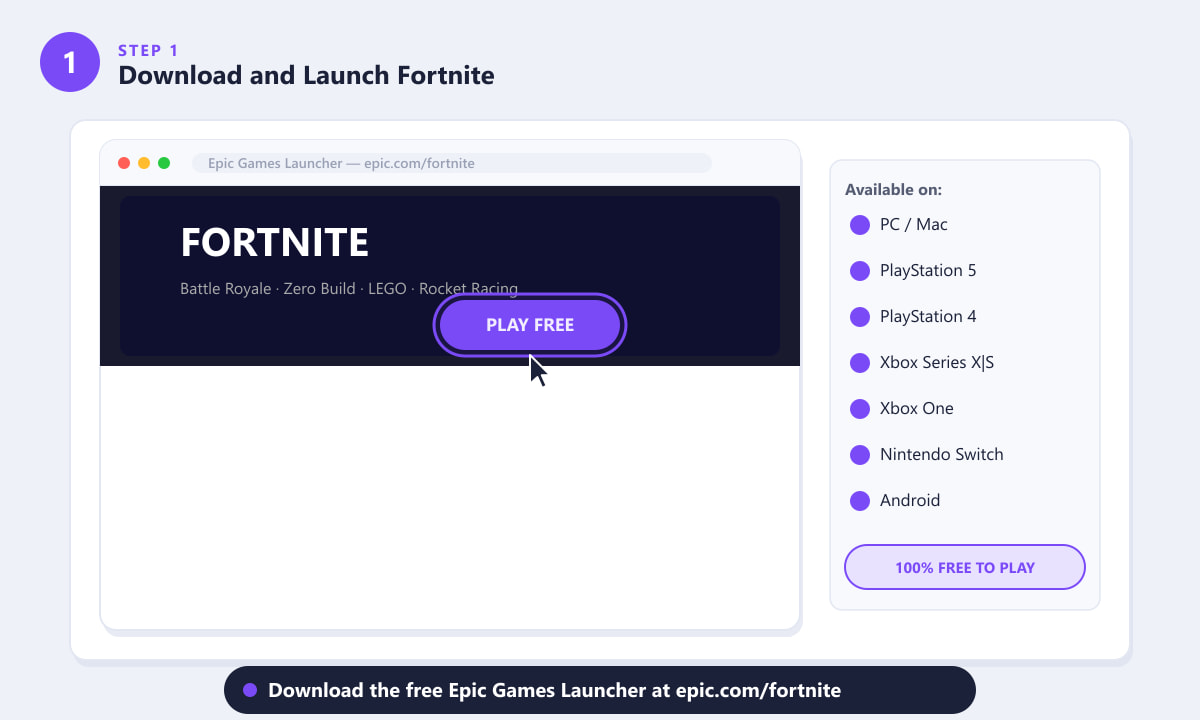Click the purple bullet beside Xbox Series X|S
1200x720 pixels.
coord(860,363)
